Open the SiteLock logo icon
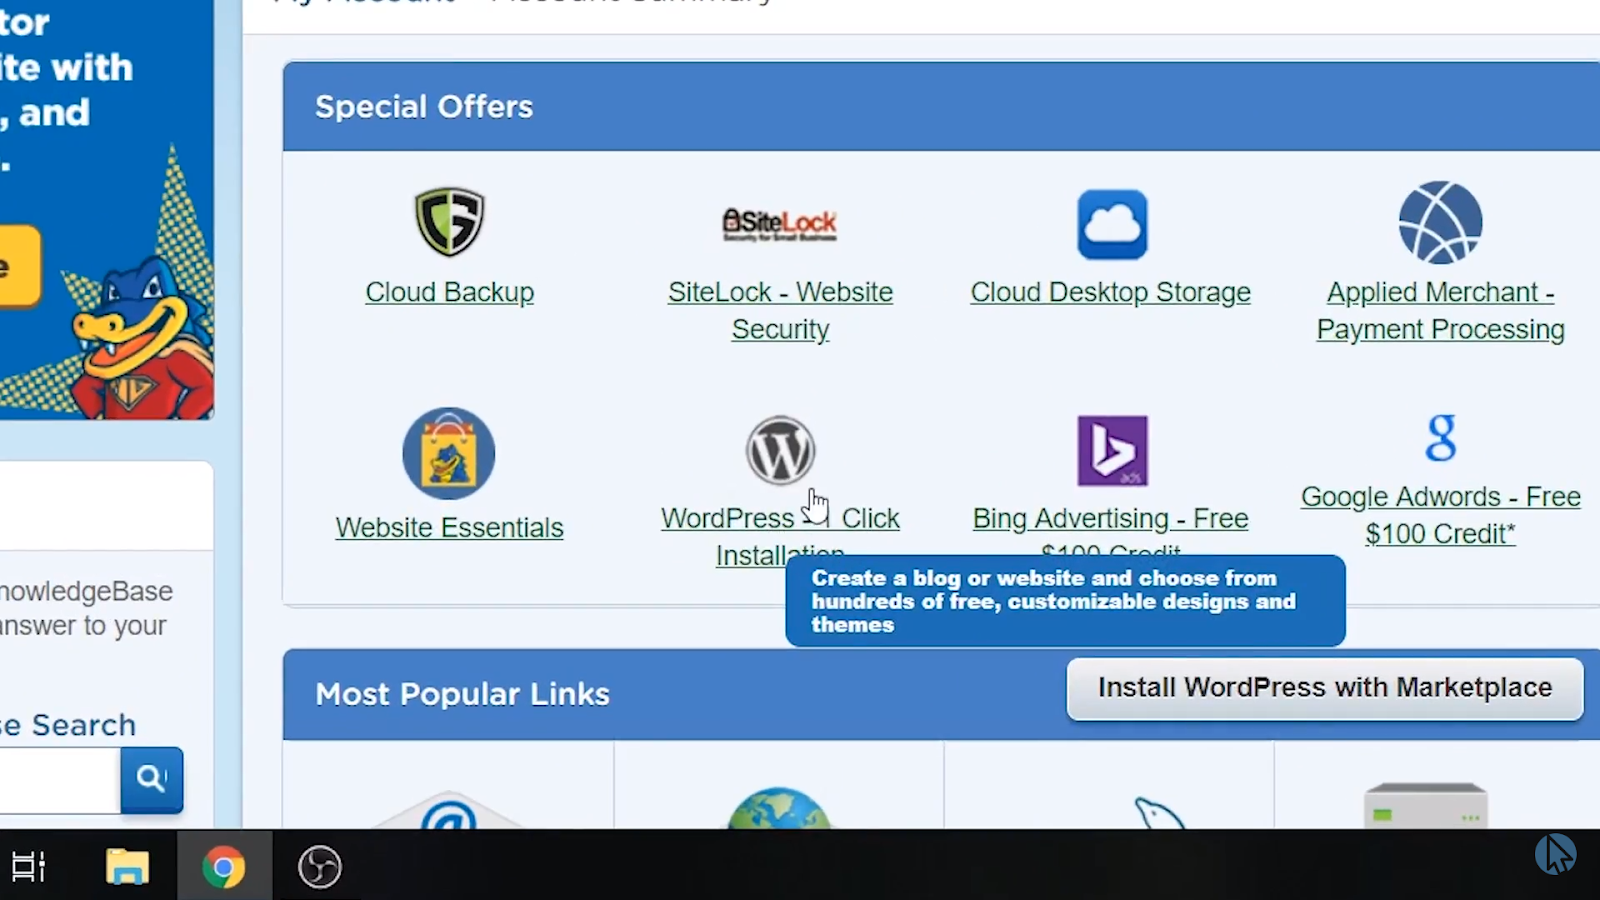Screen dimensions: 1600x900 click(780, 224)
